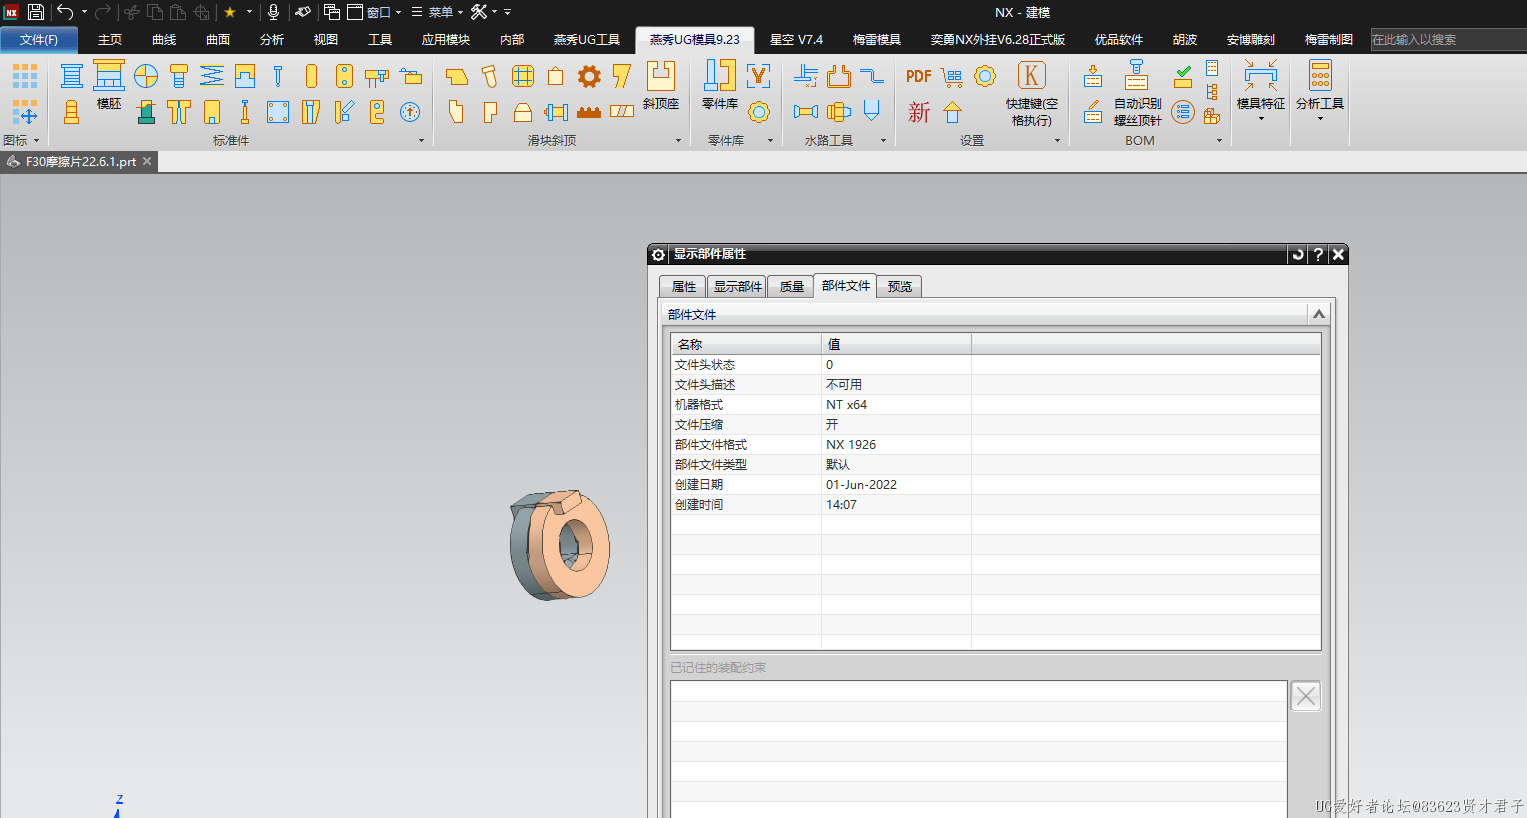Click the grid icon with move arrows
The image size is (1527, 818).
click(25, 112)
